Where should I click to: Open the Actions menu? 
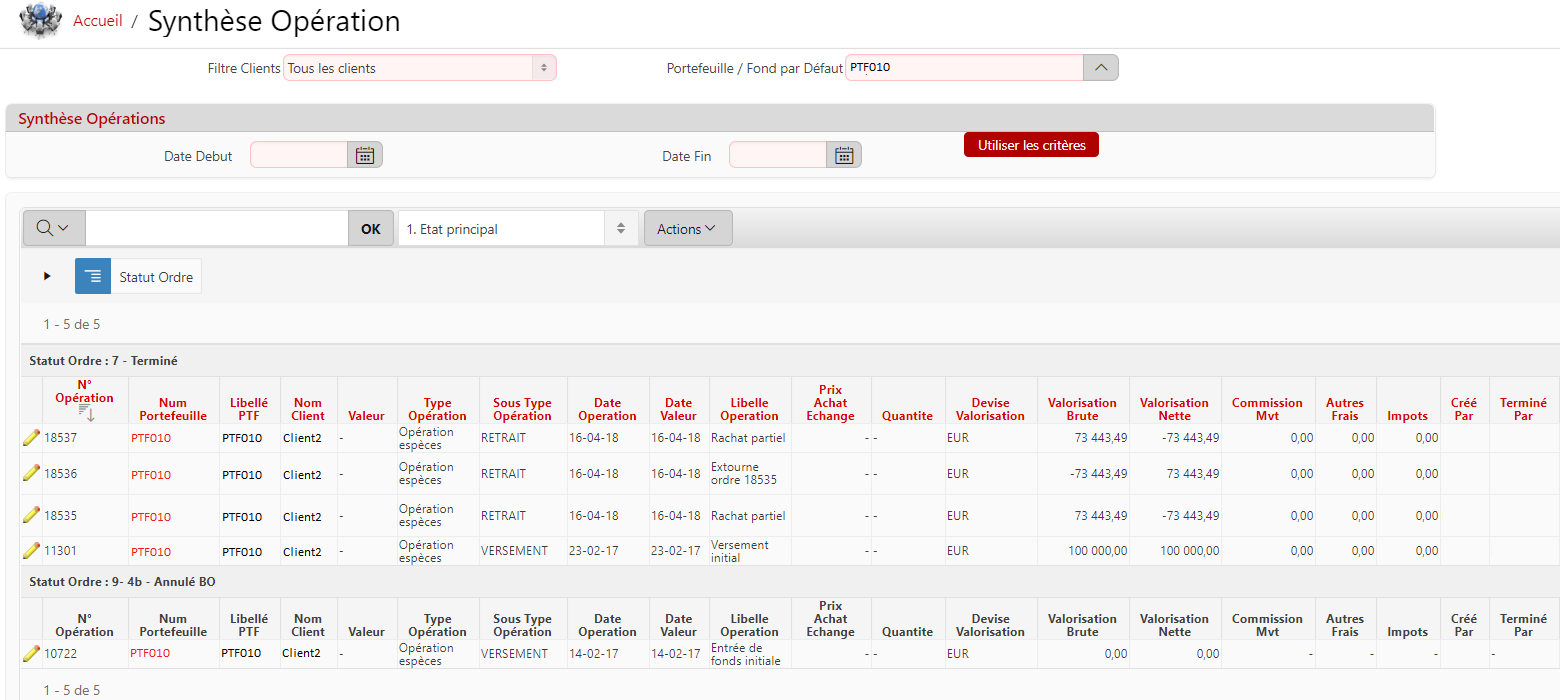(x=687, y=229)
